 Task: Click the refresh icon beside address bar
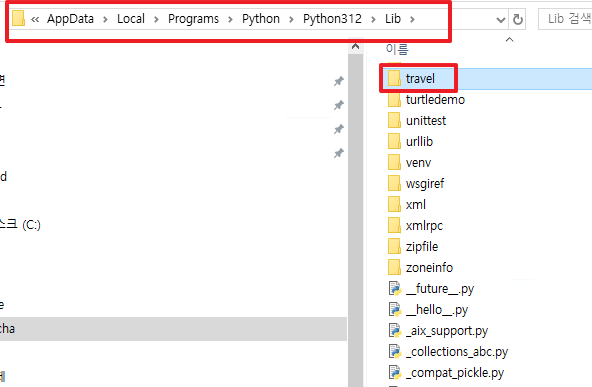(x=518, y=19)
